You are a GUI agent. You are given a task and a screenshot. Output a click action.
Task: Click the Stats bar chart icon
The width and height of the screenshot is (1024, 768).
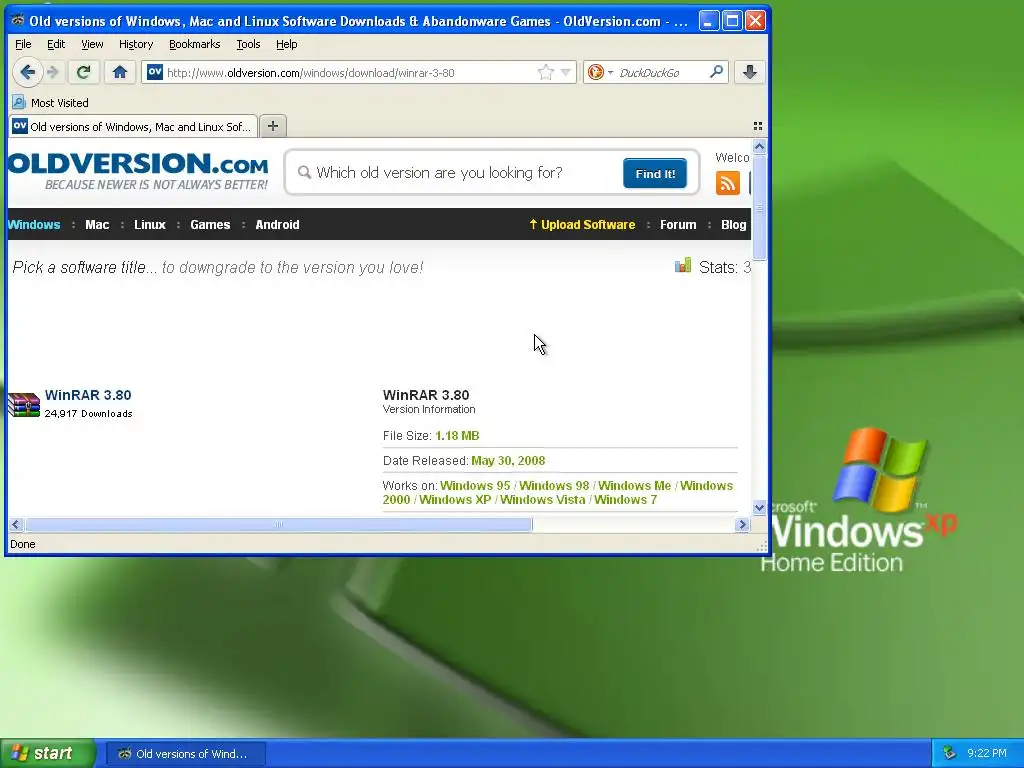tap(682, 265)
